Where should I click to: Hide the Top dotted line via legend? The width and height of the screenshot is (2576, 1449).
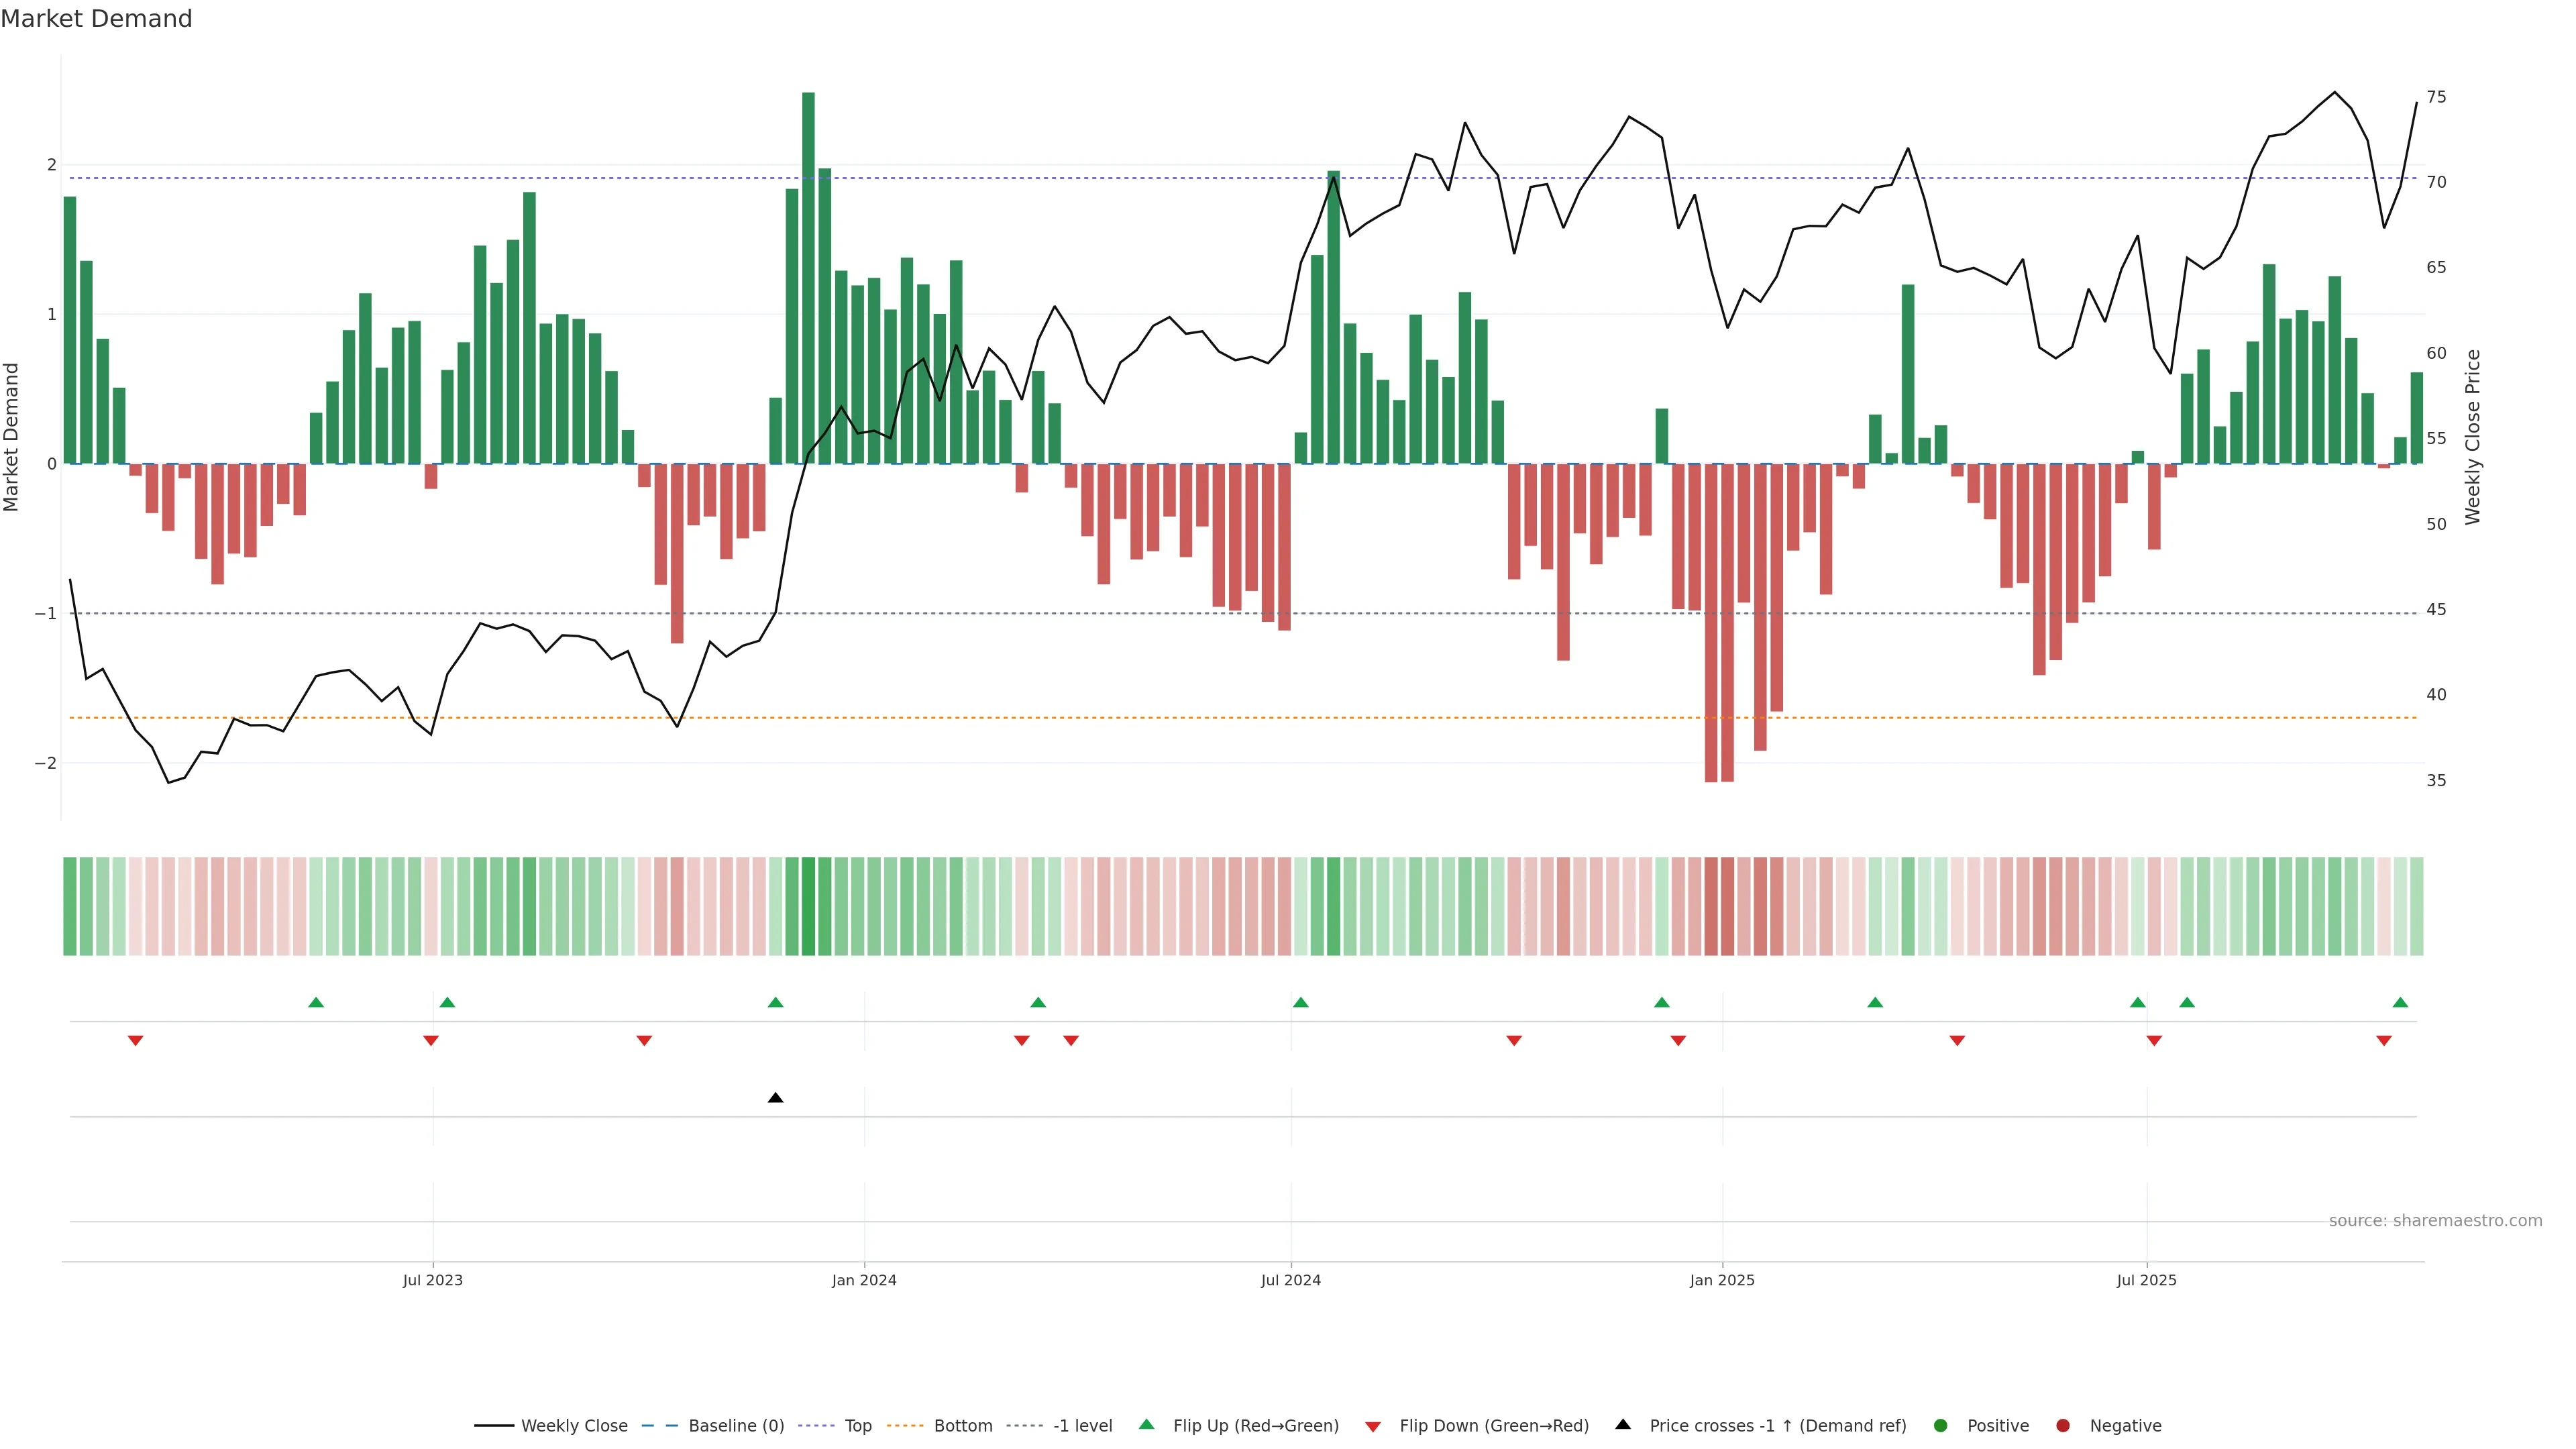pos(858,1426)
